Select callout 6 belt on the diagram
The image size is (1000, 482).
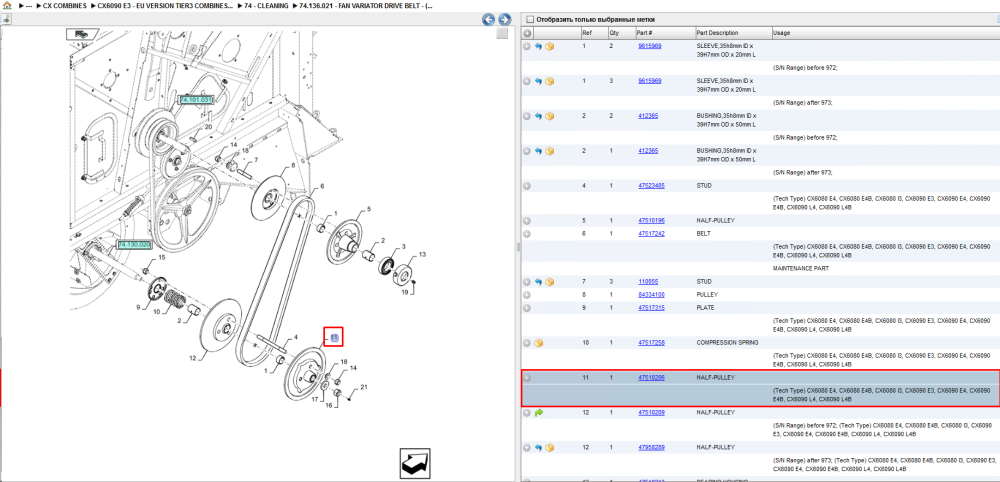(x=322, y=186)
